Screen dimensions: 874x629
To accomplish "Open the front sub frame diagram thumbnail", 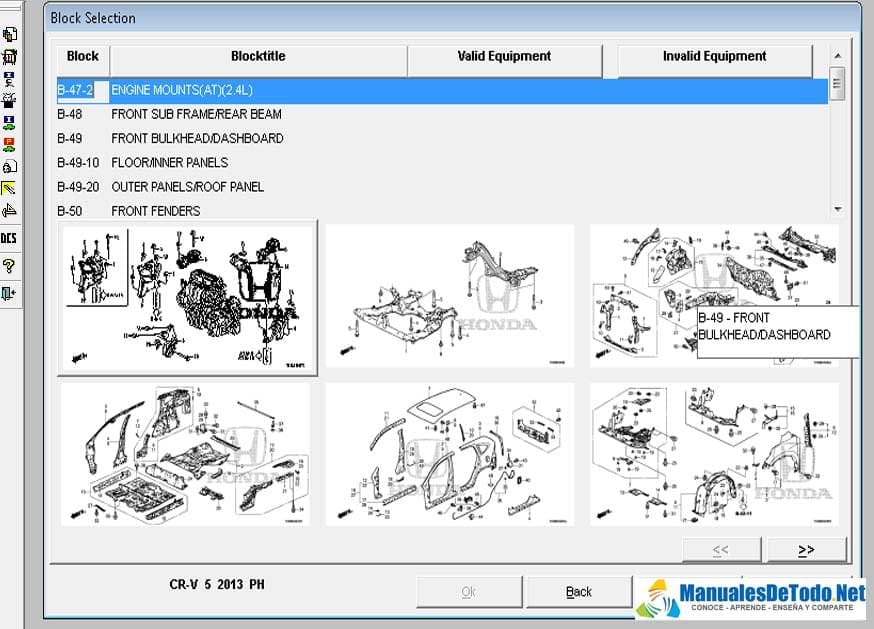I will tap(449, 296).
